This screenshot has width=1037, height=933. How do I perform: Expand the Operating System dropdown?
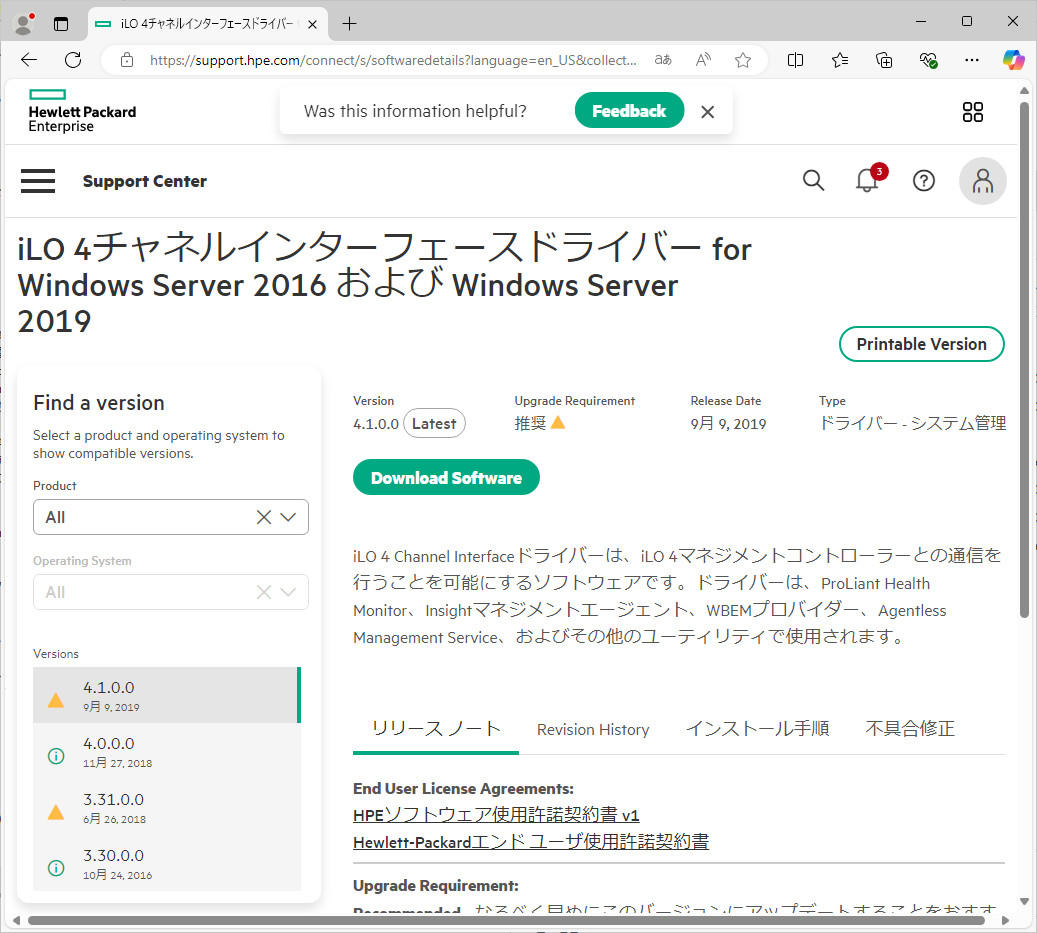coord(288,592)
